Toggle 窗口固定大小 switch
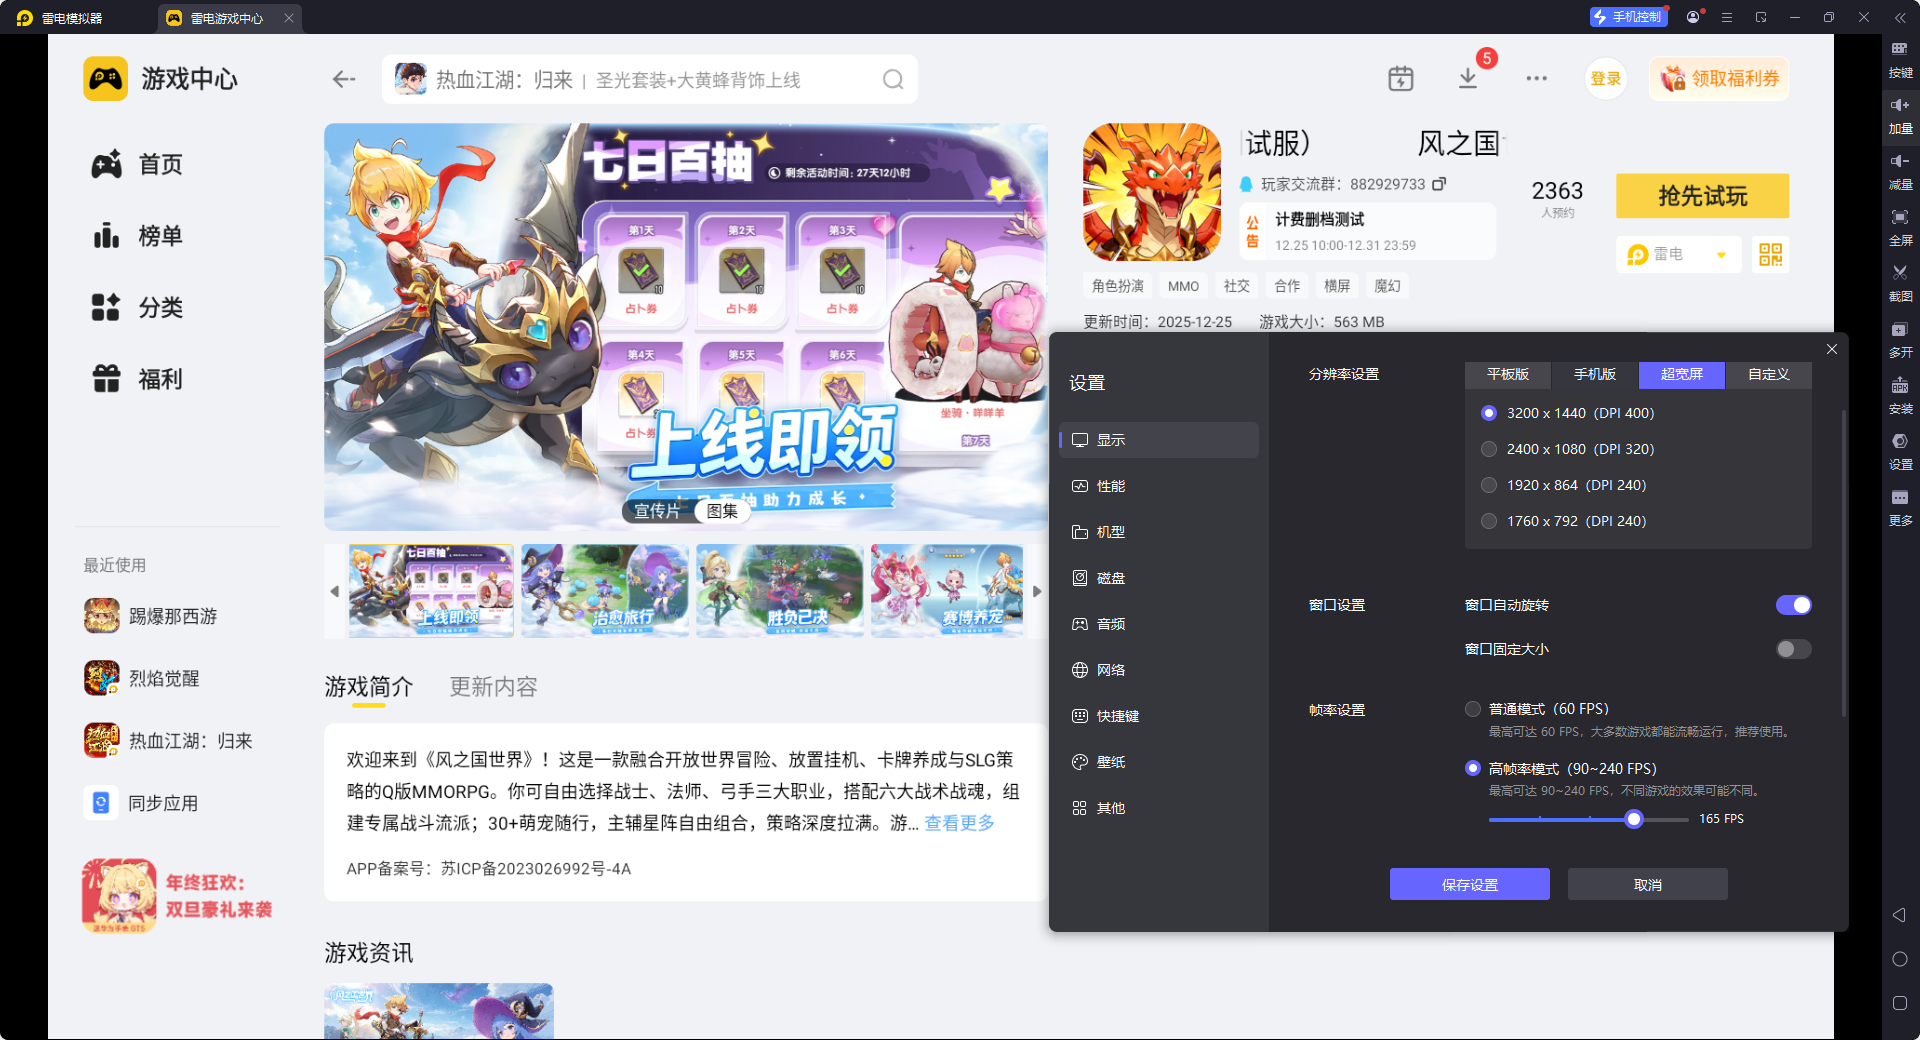Screen dimensions: 1920x1040 1793,649
